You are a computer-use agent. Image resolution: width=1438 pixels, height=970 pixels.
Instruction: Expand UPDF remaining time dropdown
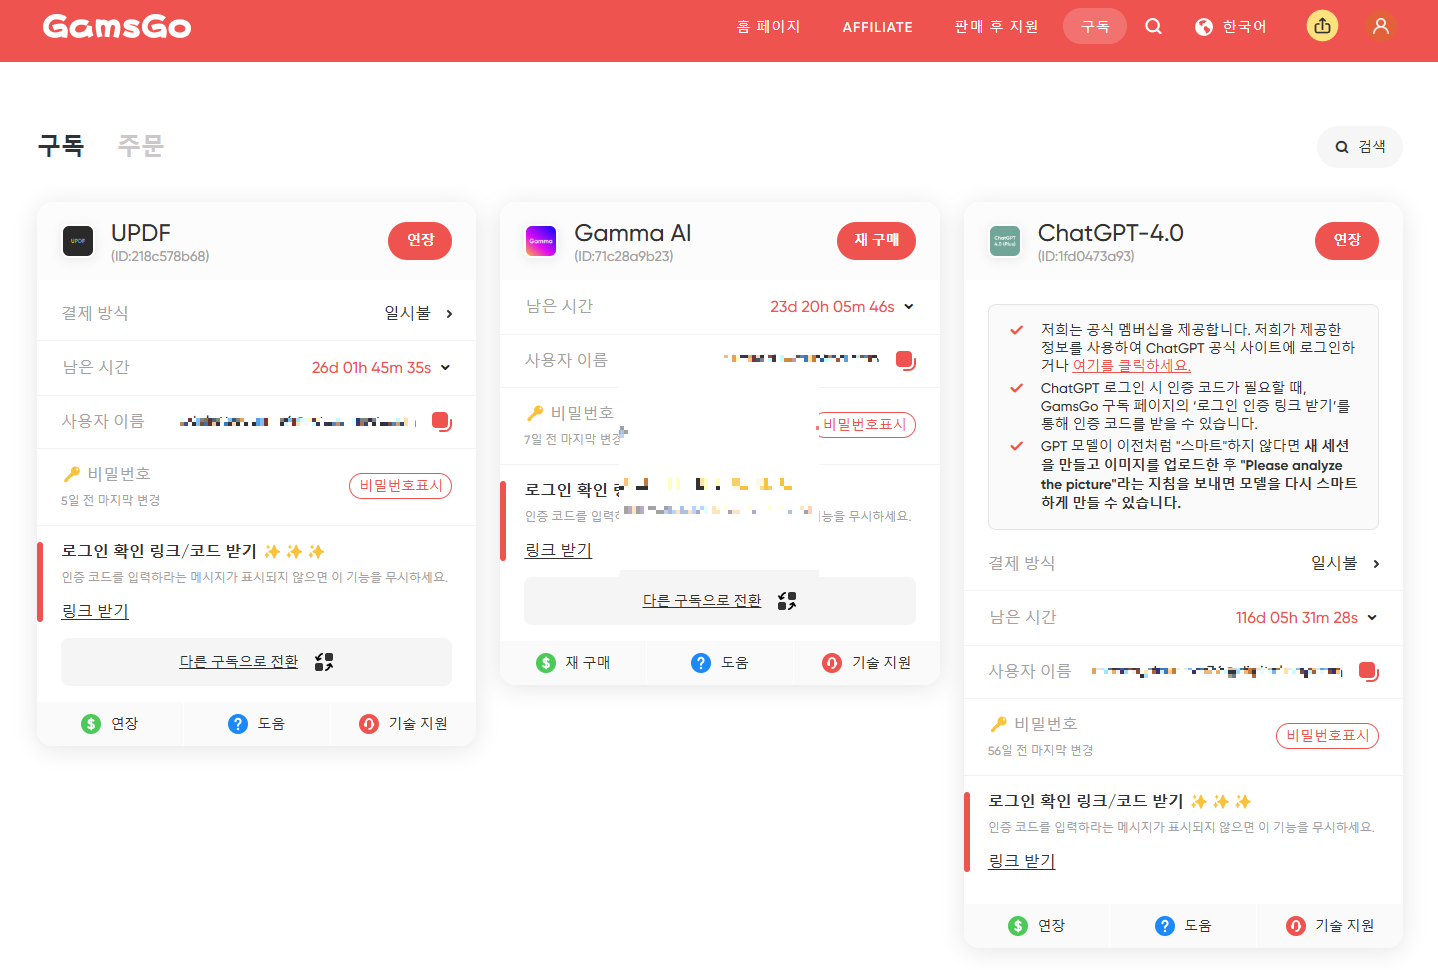[x=445, y=367]
